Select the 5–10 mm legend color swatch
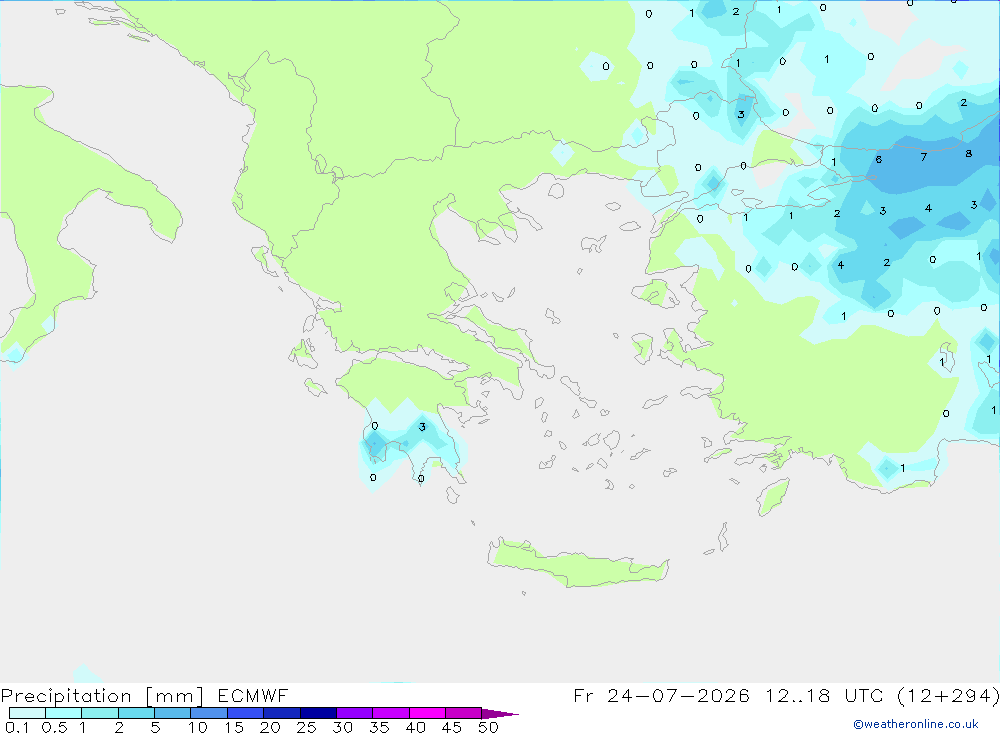 [x=173, y=713]
